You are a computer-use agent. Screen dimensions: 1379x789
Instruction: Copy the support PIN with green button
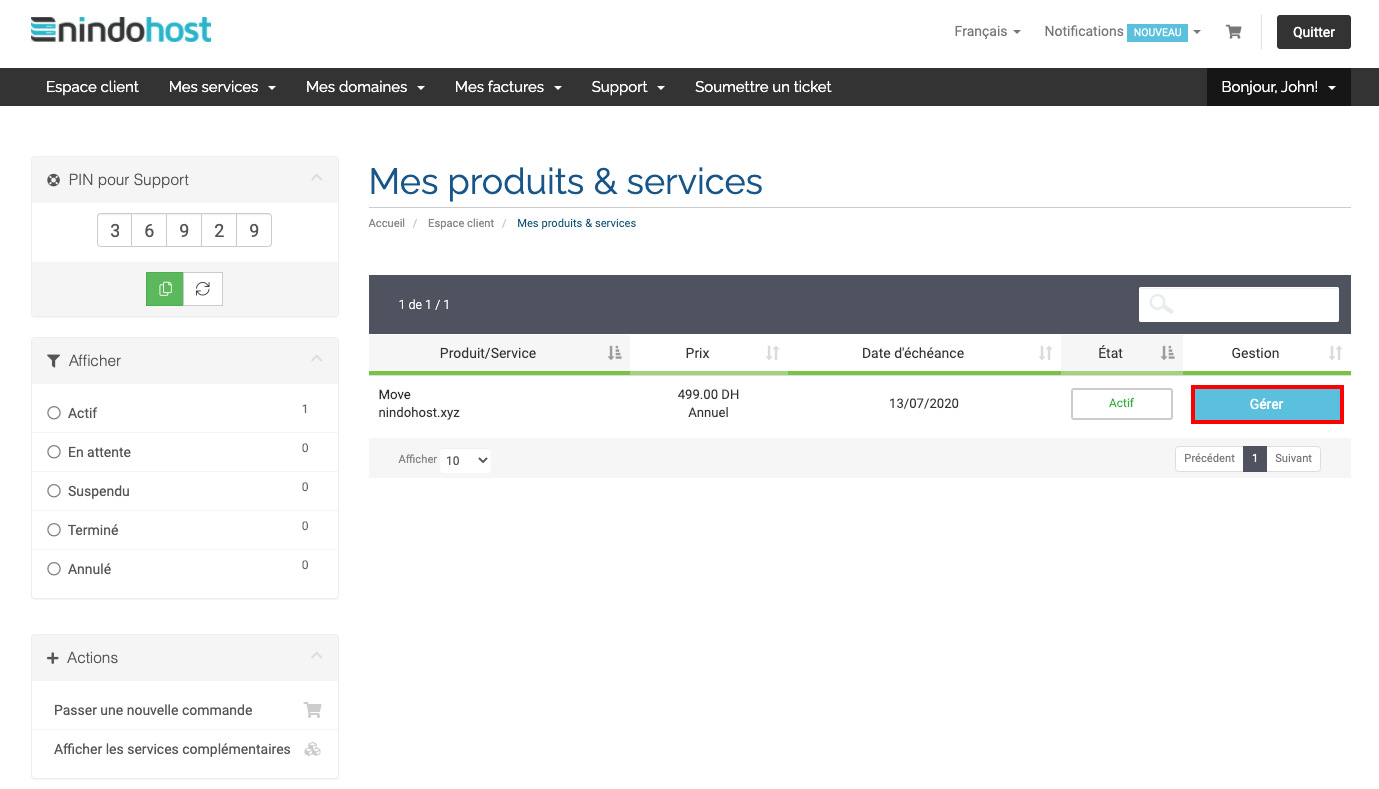[x=165, y=289]
